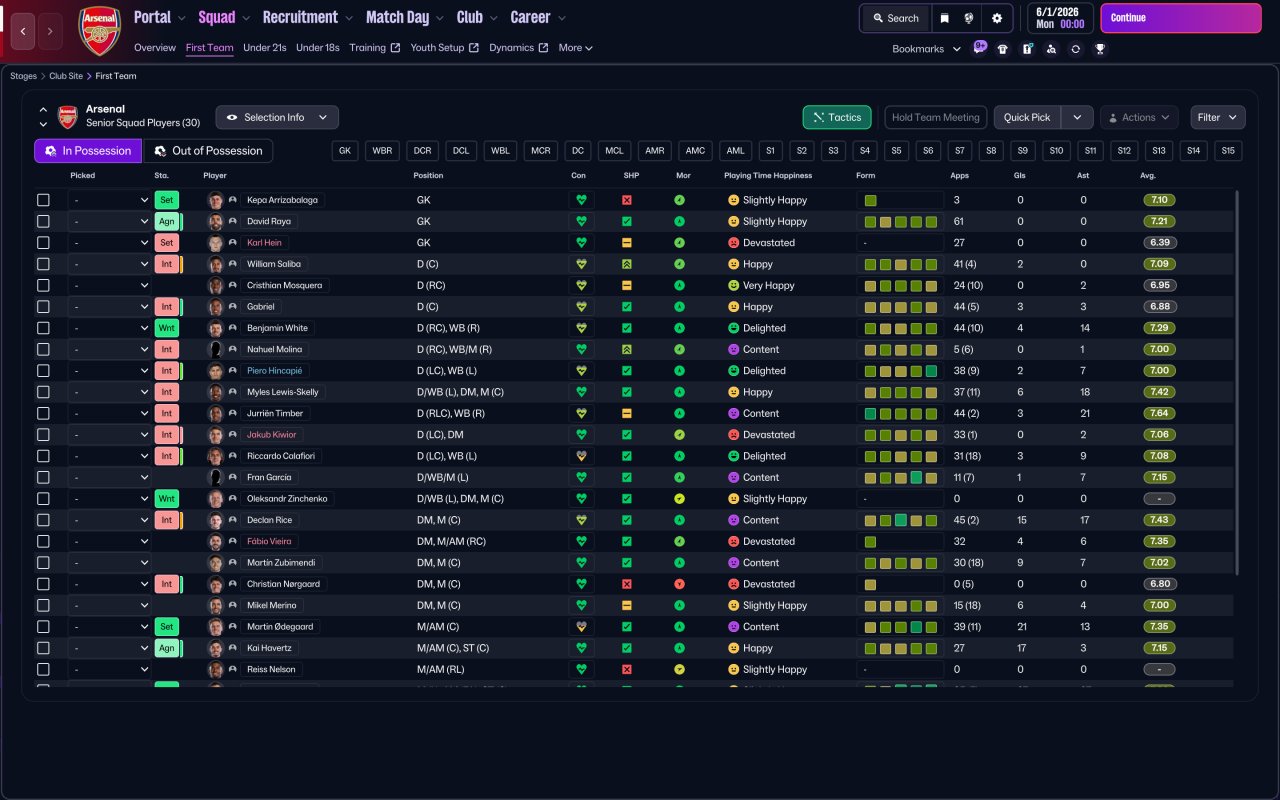Open the Picked dropdown for Gabriel
This screenshot has height=800, width=1280.
click(110, 307)
